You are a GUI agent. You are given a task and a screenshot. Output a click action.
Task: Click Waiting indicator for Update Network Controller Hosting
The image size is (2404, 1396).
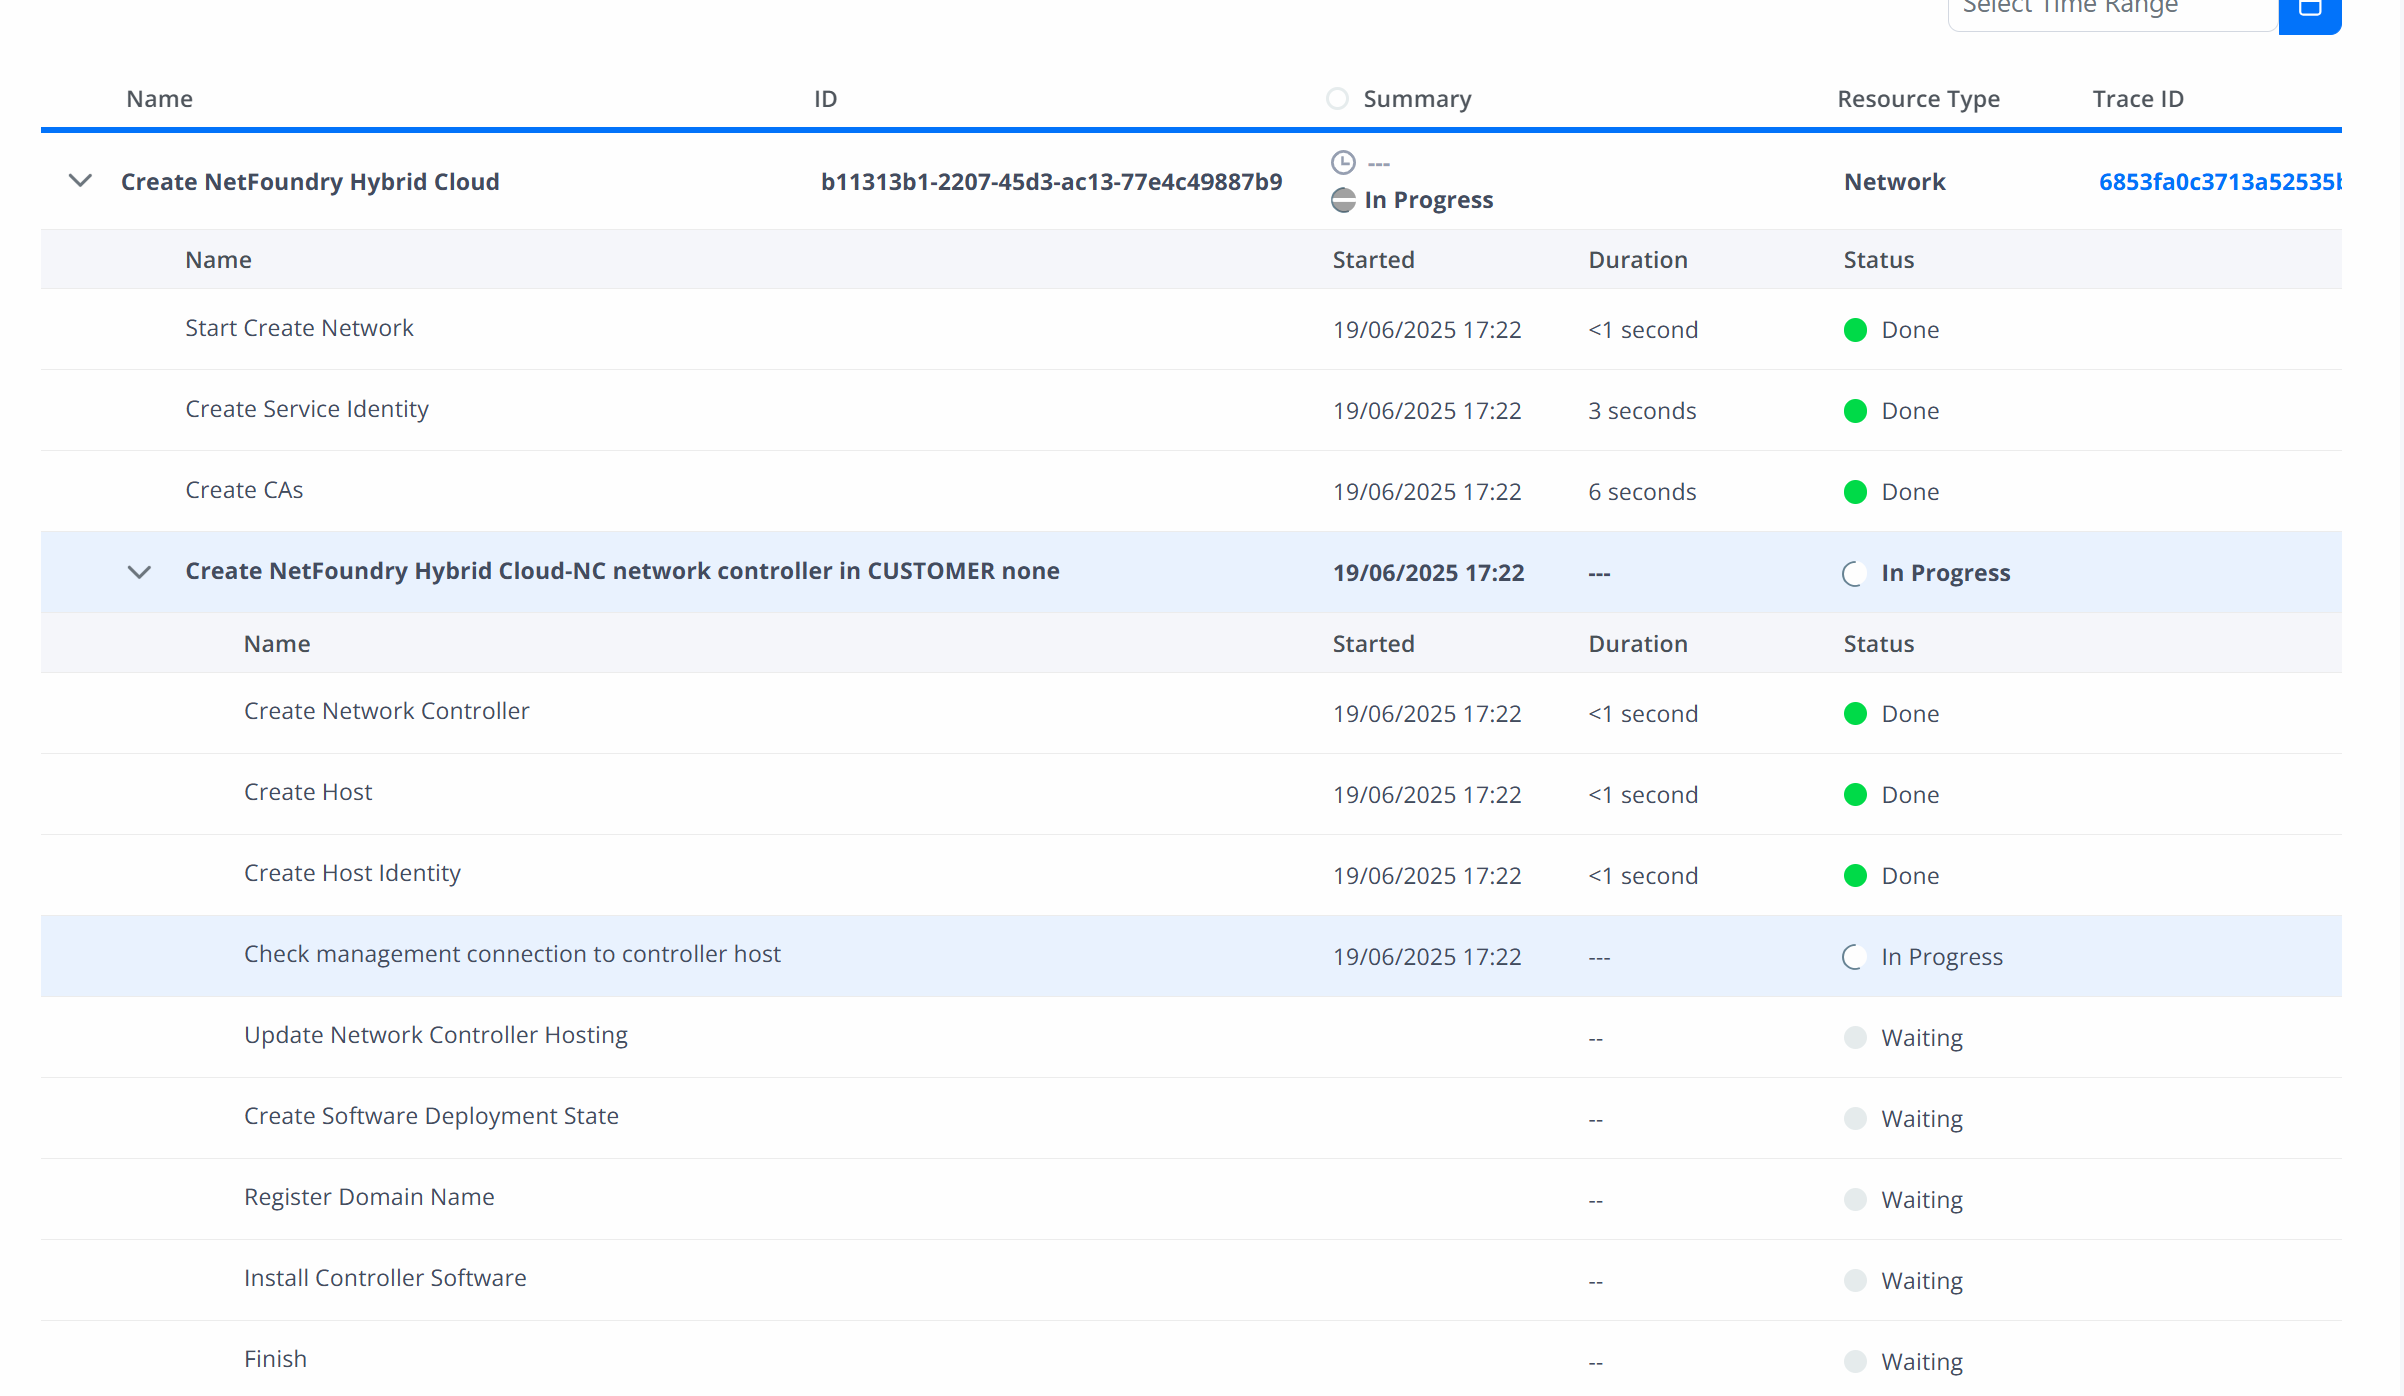tap(1855, 1038)
